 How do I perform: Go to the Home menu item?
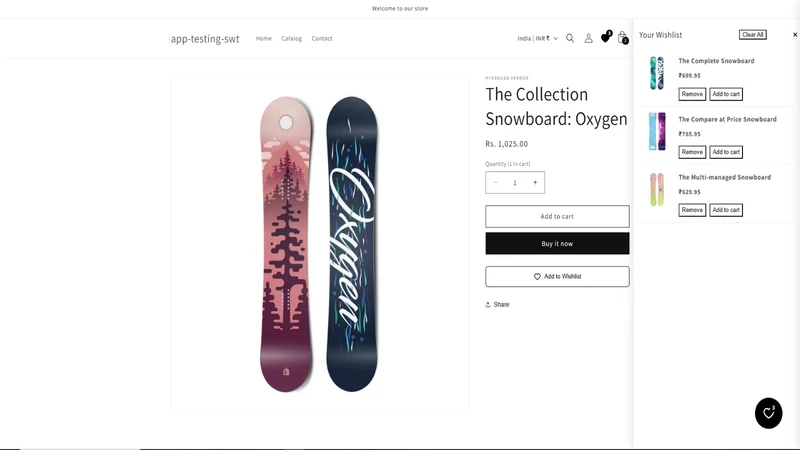coord(264,38)
